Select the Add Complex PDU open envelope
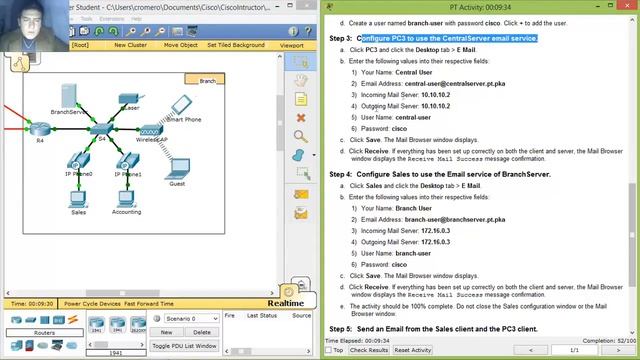Image resolution: width=640 pixels, height=360 pixels. pos(301,213)
